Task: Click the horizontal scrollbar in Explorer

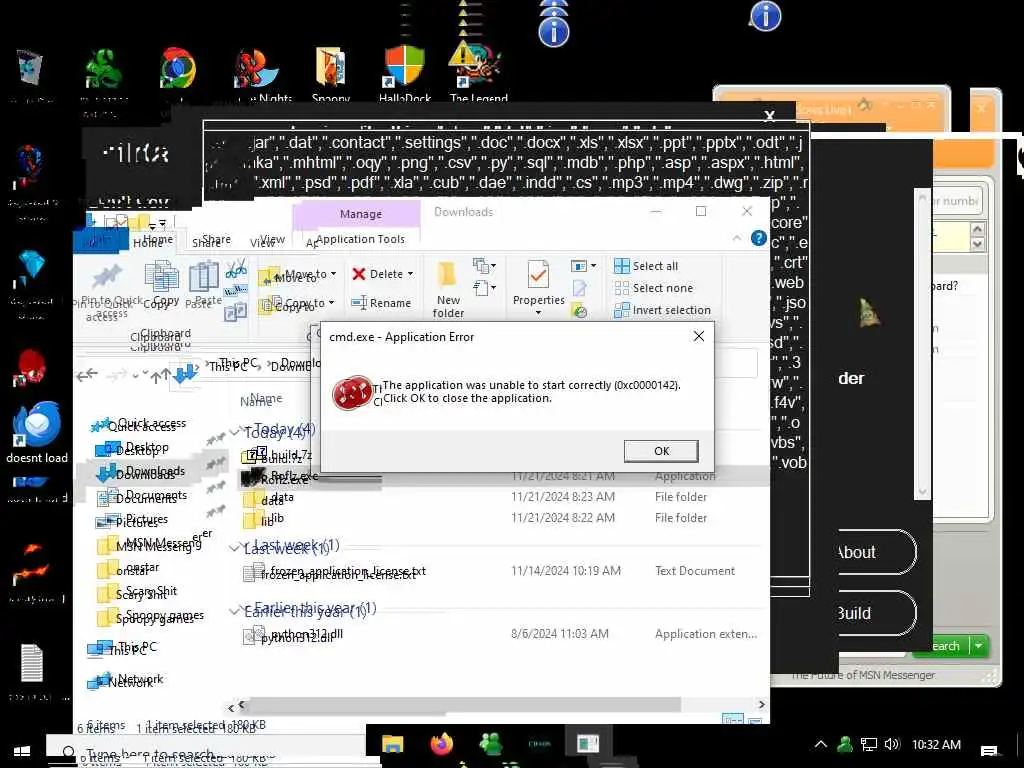Action: pyautogui.click(x=464, y=705)
